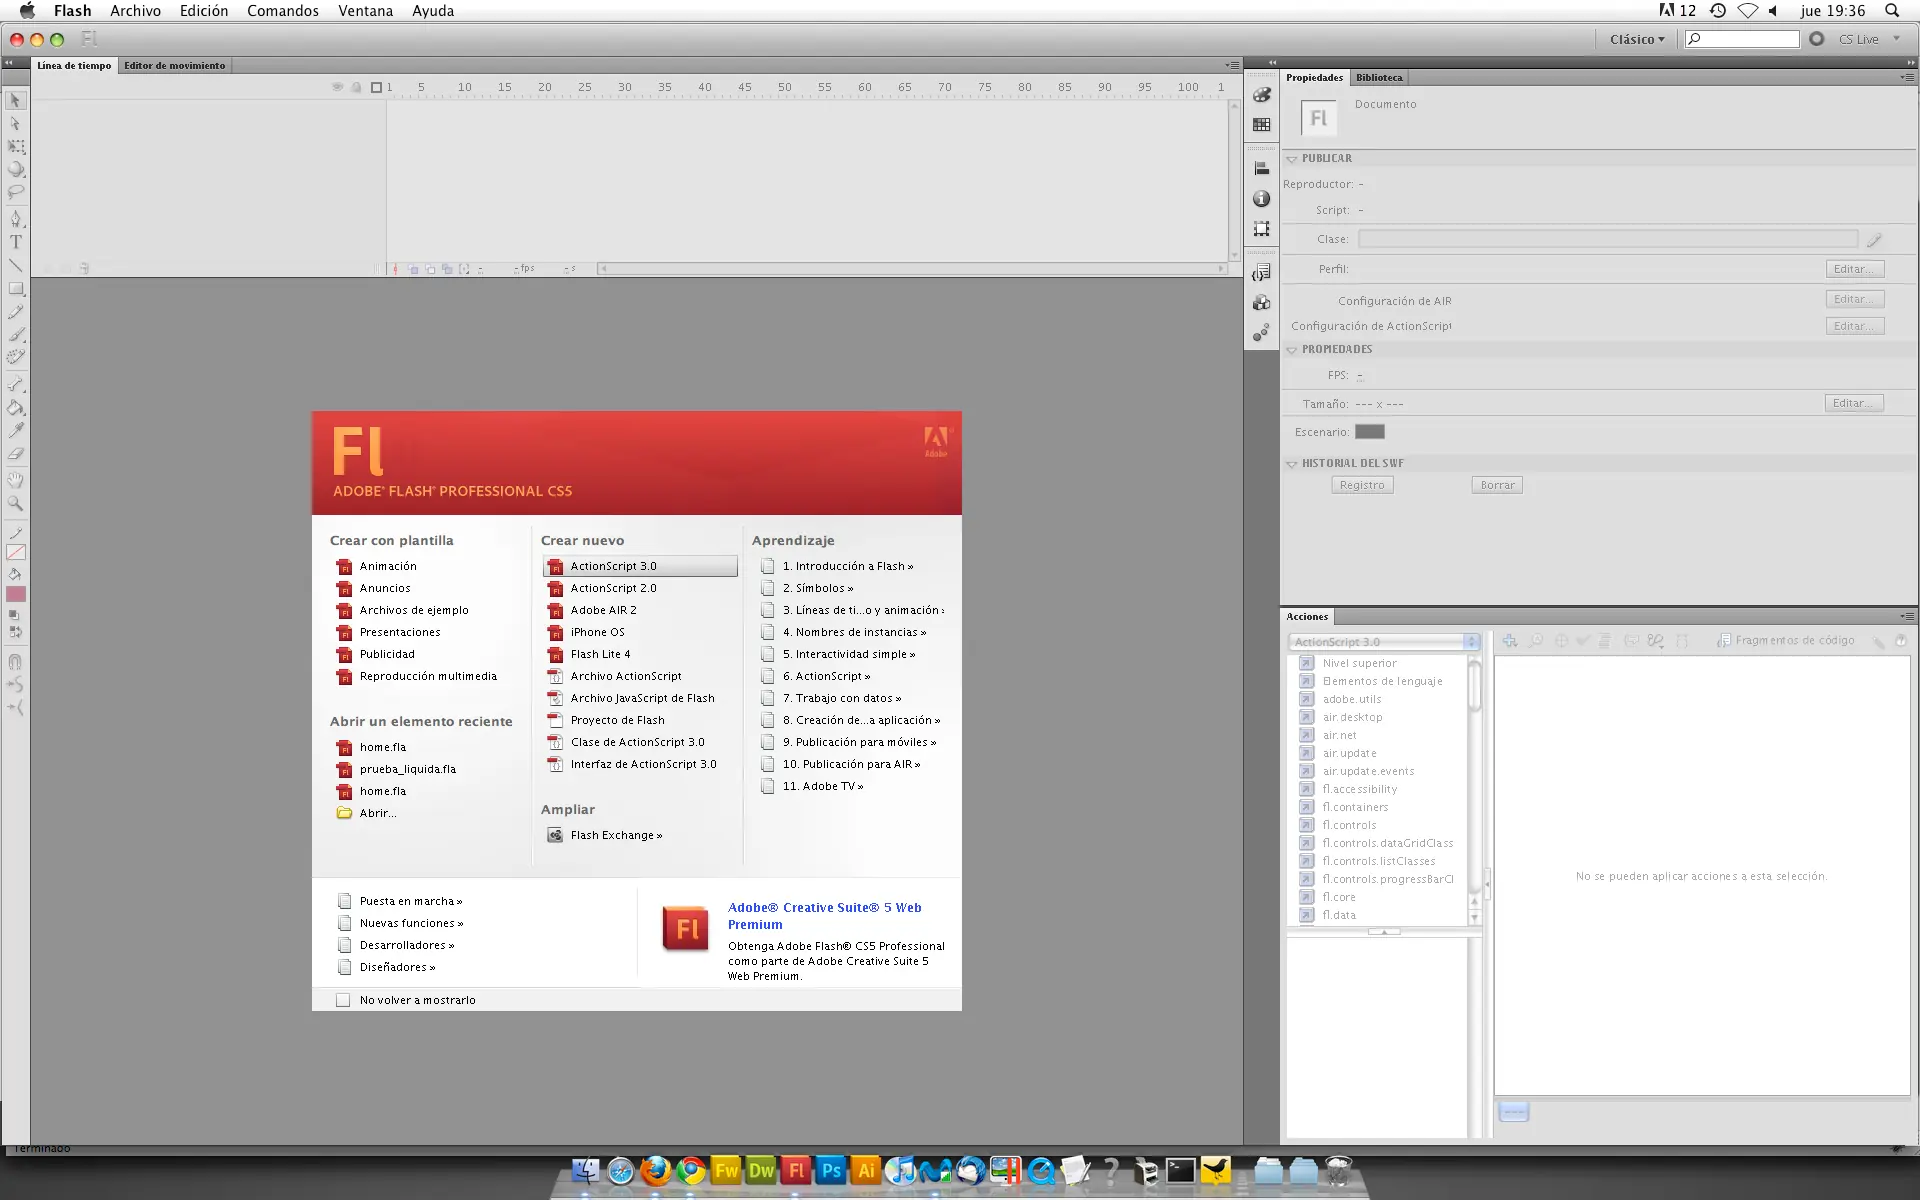
Task: Open the Archivo menu
Action: coord(135,11)
